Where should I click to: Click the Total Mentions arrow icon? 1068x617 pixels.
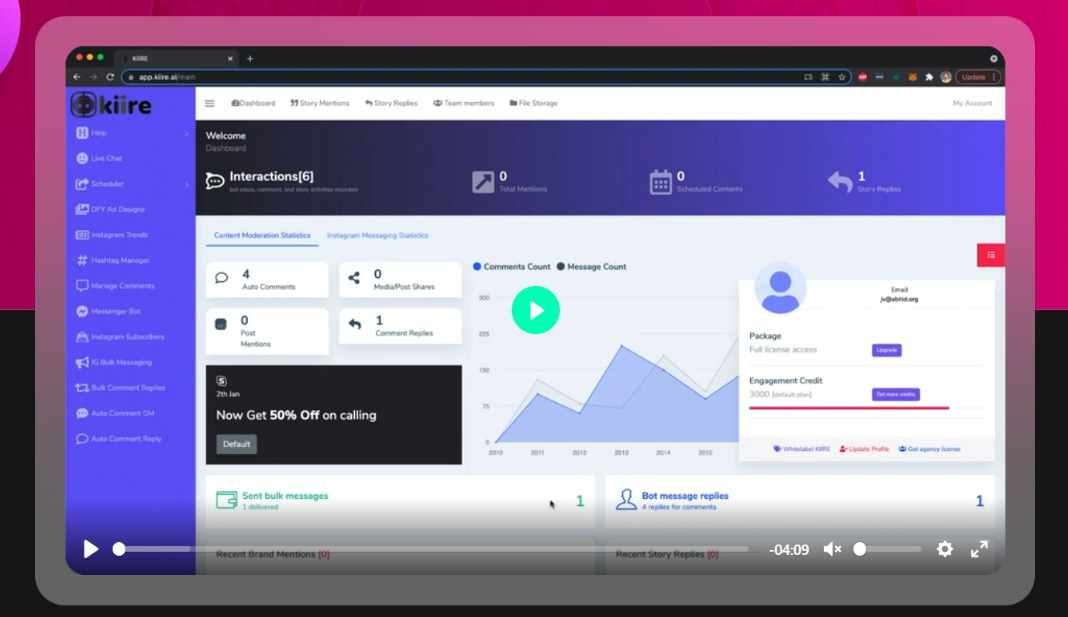[x=483, y=182]
